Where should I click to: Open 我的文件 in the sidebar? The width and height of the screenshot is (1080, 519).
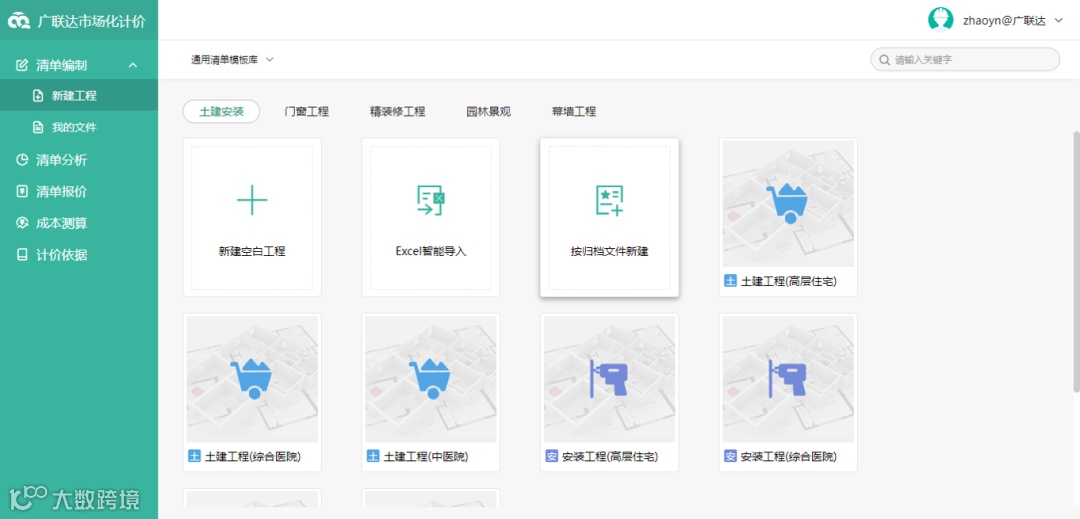[79, 127]
